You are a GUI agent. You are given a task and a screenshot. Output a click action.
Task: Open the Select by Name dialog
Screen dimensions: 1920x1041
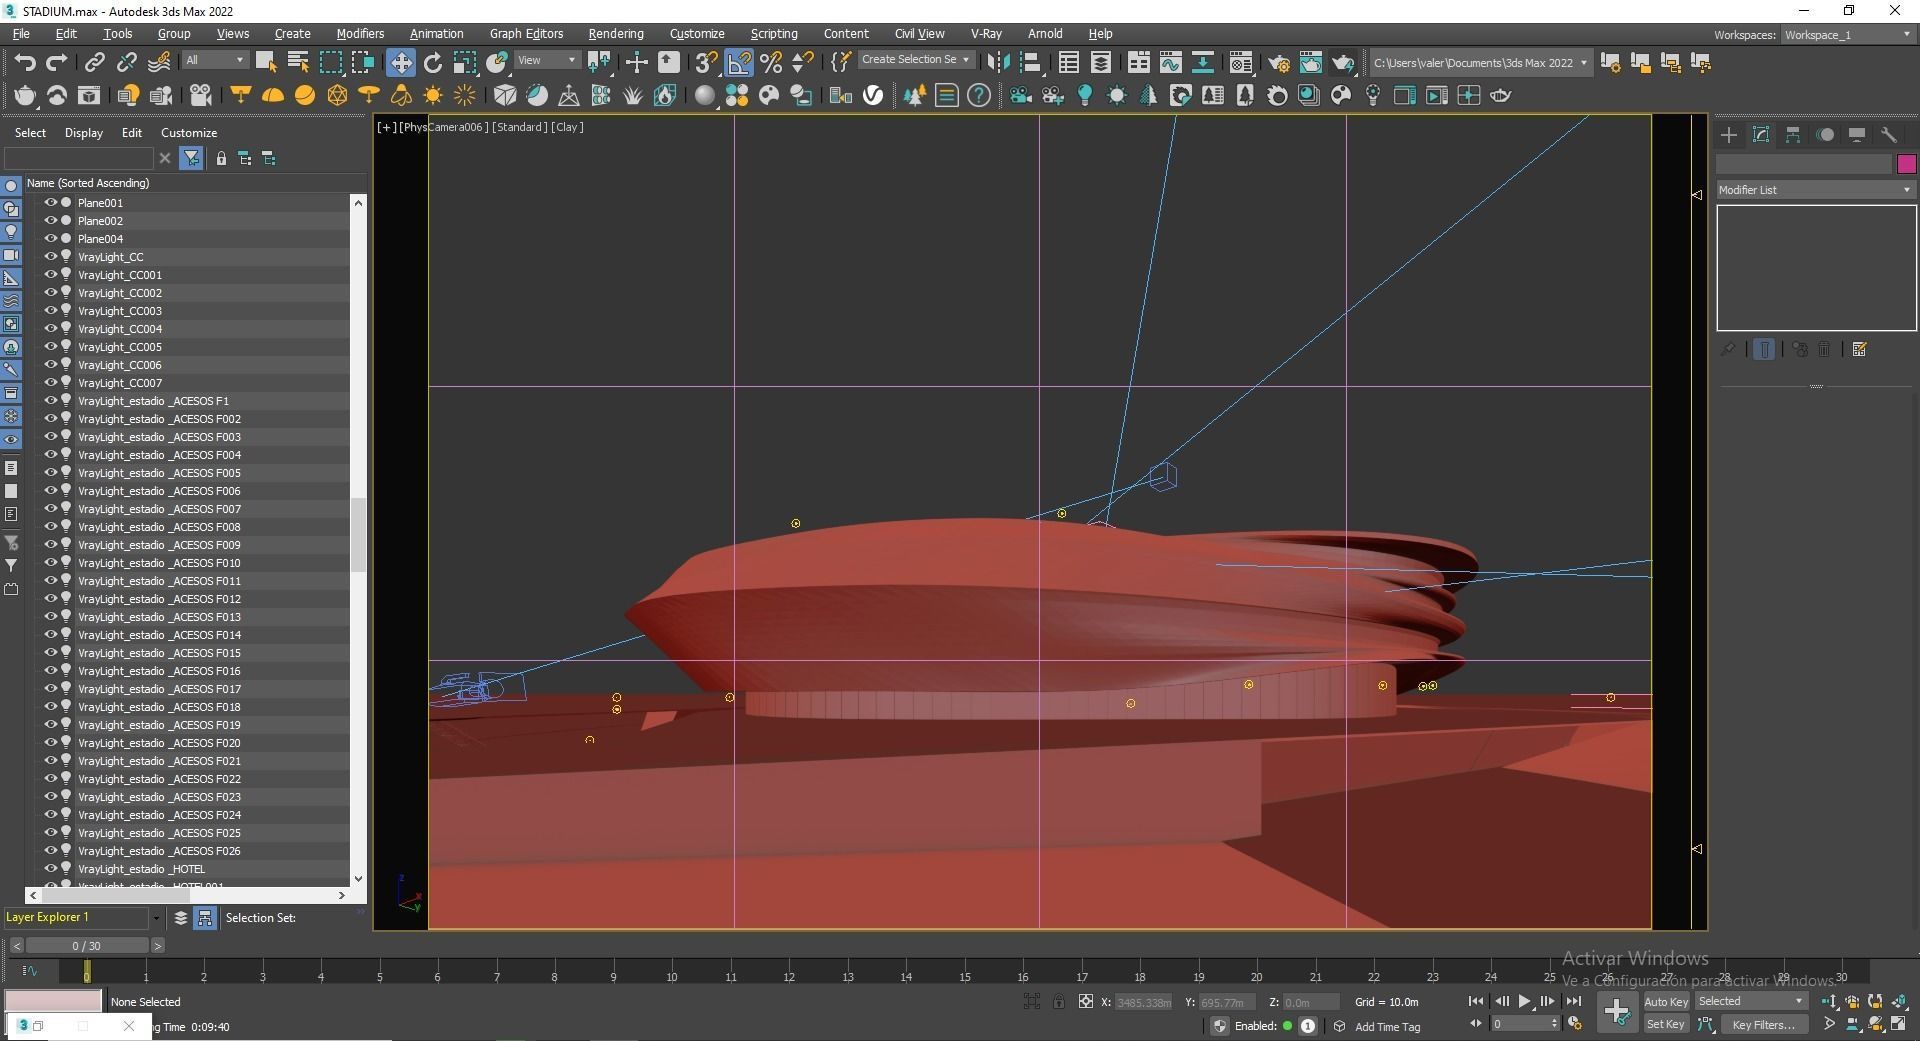[298, 63]
